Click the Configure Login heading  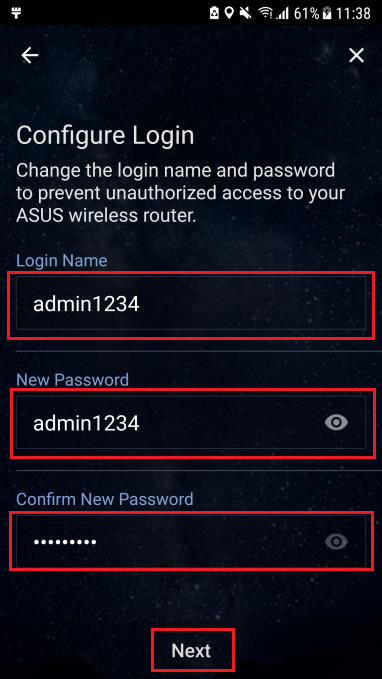tap(105, 136)
